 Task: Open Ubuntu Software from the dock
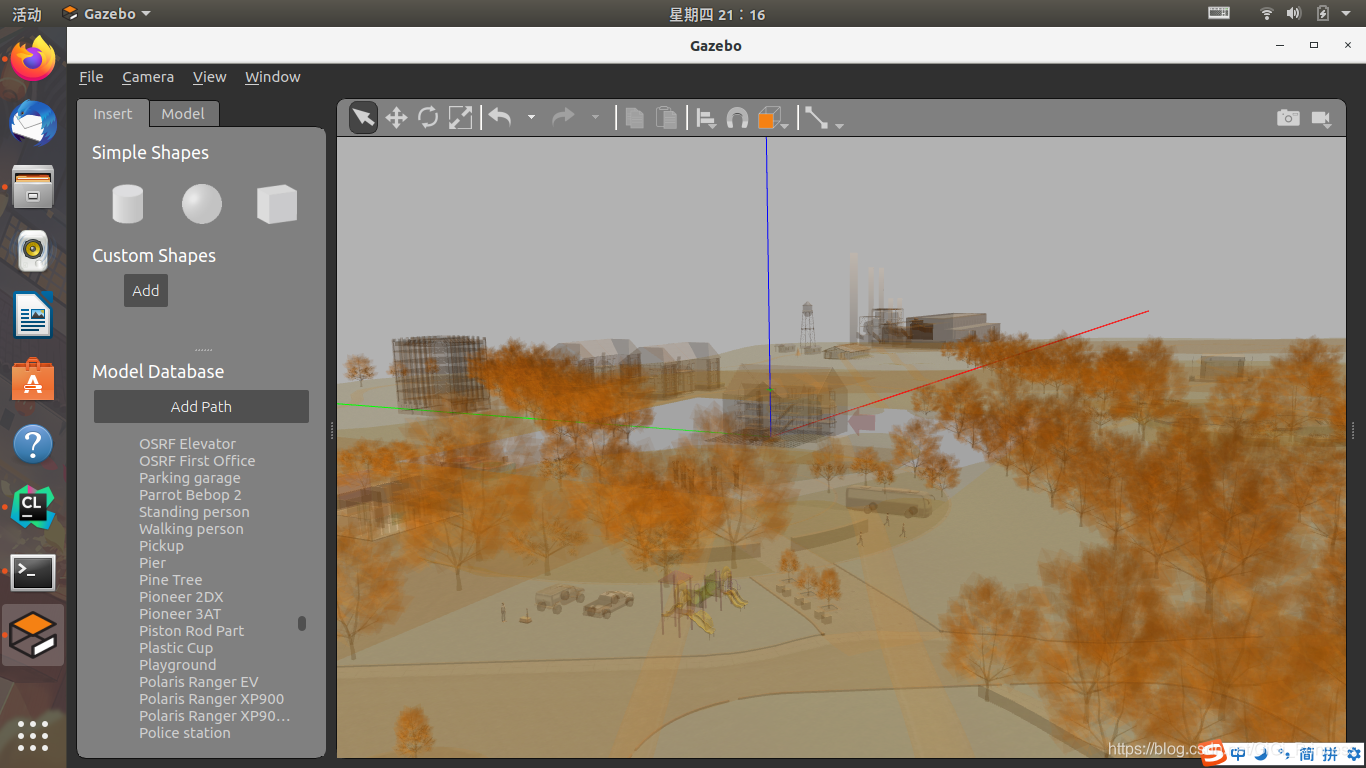click(x=33, y=380)
